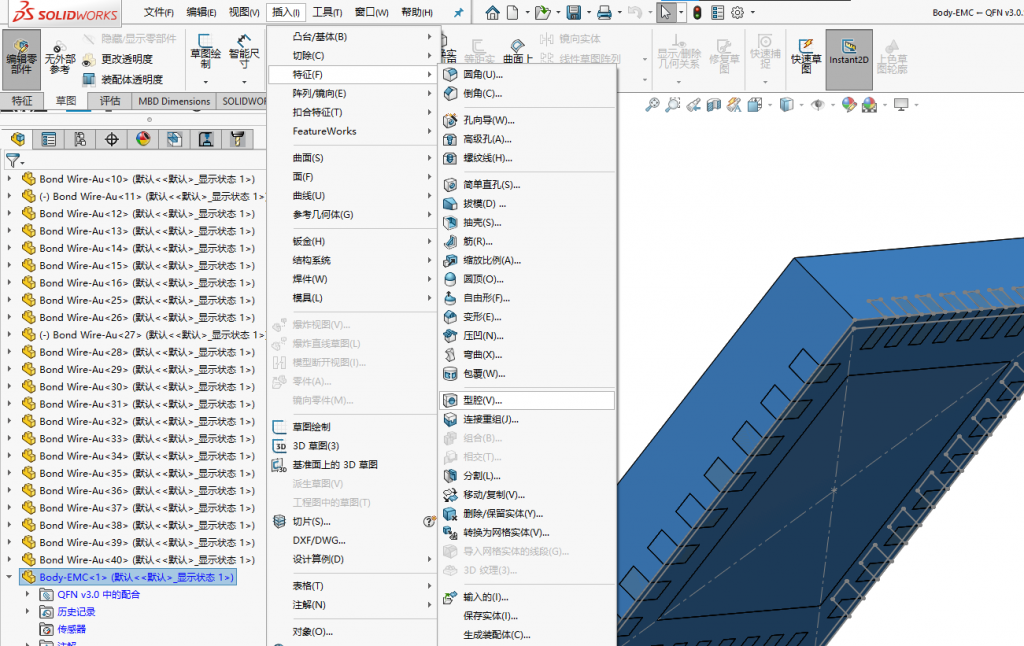Open the Options gear icon
The width and height of the screenshot is (1024, 646).
click(737, 12)
